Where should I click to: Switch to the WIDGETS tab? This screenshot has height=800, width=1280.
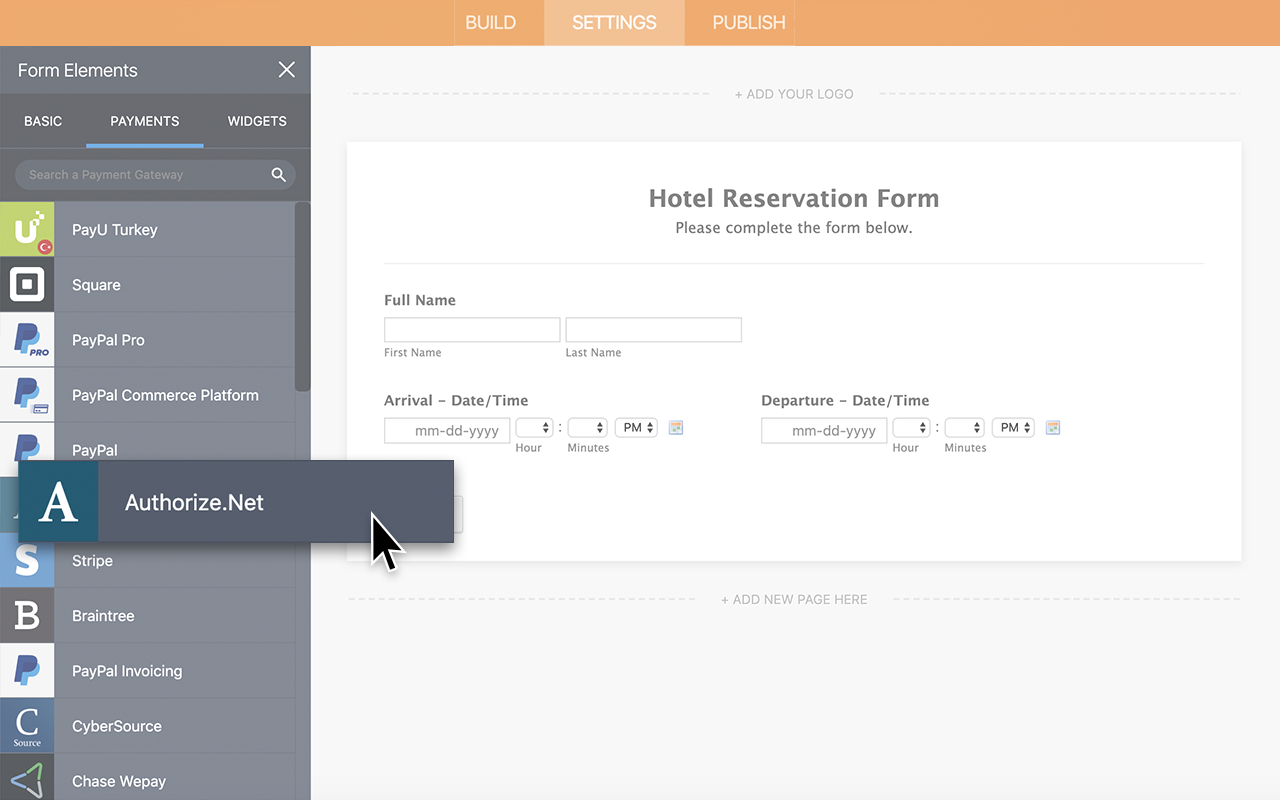pyautogui.click(x=257, y=121)
